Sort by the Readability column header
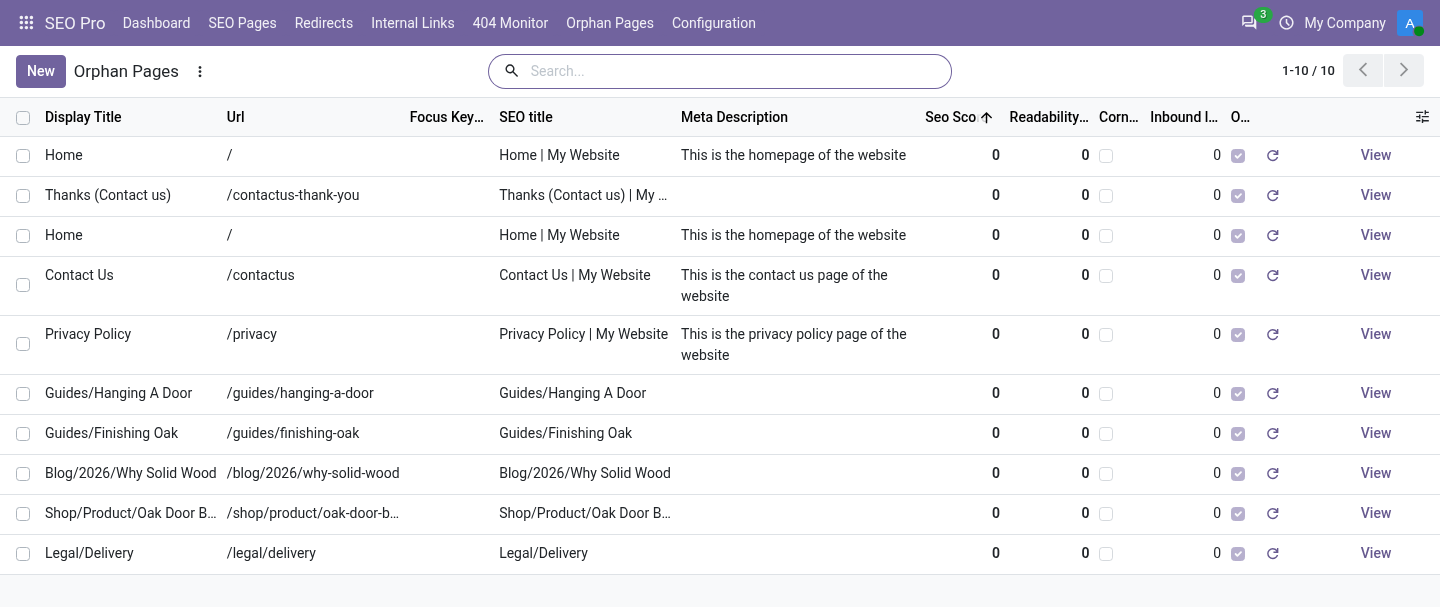The height and width of the screenshot is (607, 1440). point(1049,117)
